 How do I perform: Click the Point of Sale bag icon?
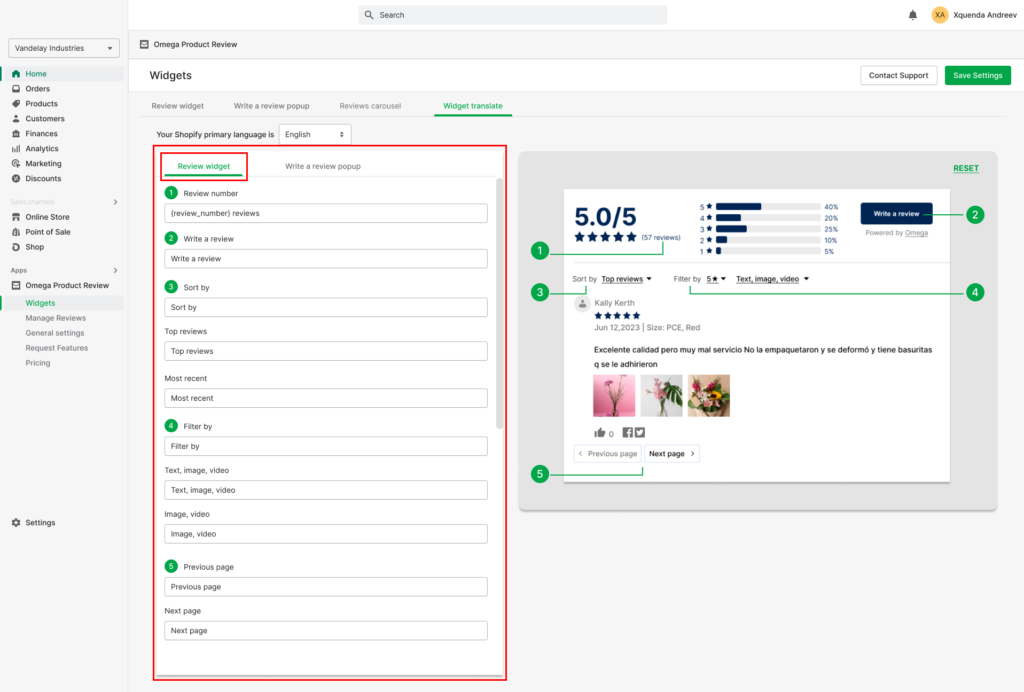16,232
